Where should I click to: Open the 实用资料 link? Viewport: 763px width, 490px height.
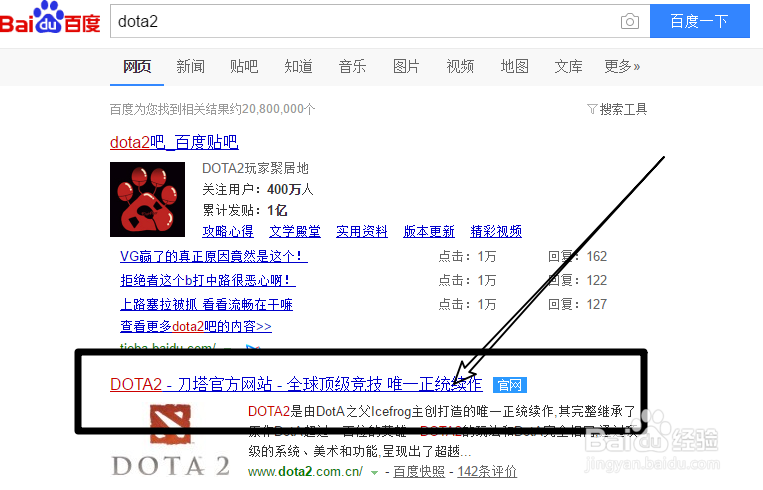[362, 231]
